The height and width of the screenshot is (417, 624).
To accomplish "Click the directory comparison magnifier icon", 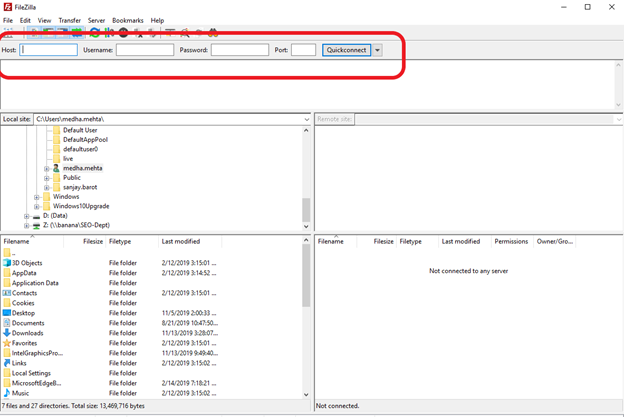I will coord(185,33).
